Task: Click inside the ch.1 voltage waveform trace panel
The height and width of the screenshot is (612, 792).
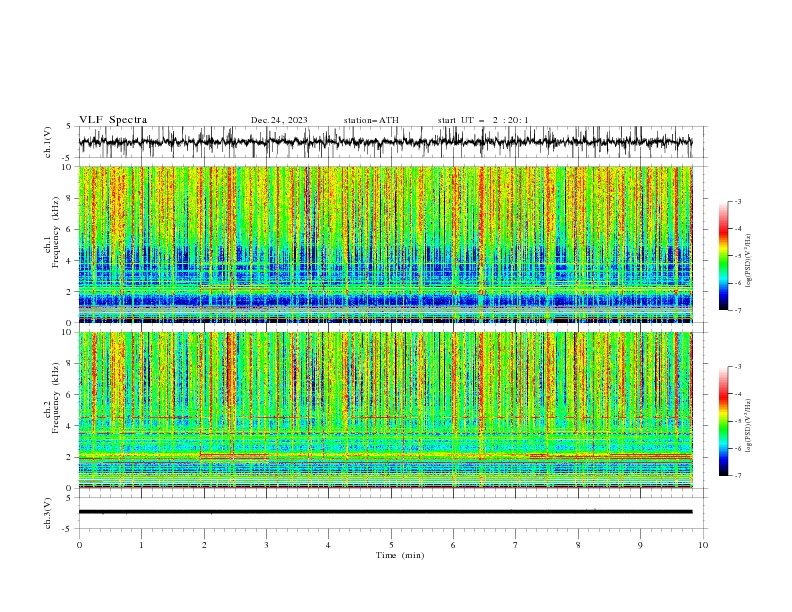Action: click(x=392, y=142)
